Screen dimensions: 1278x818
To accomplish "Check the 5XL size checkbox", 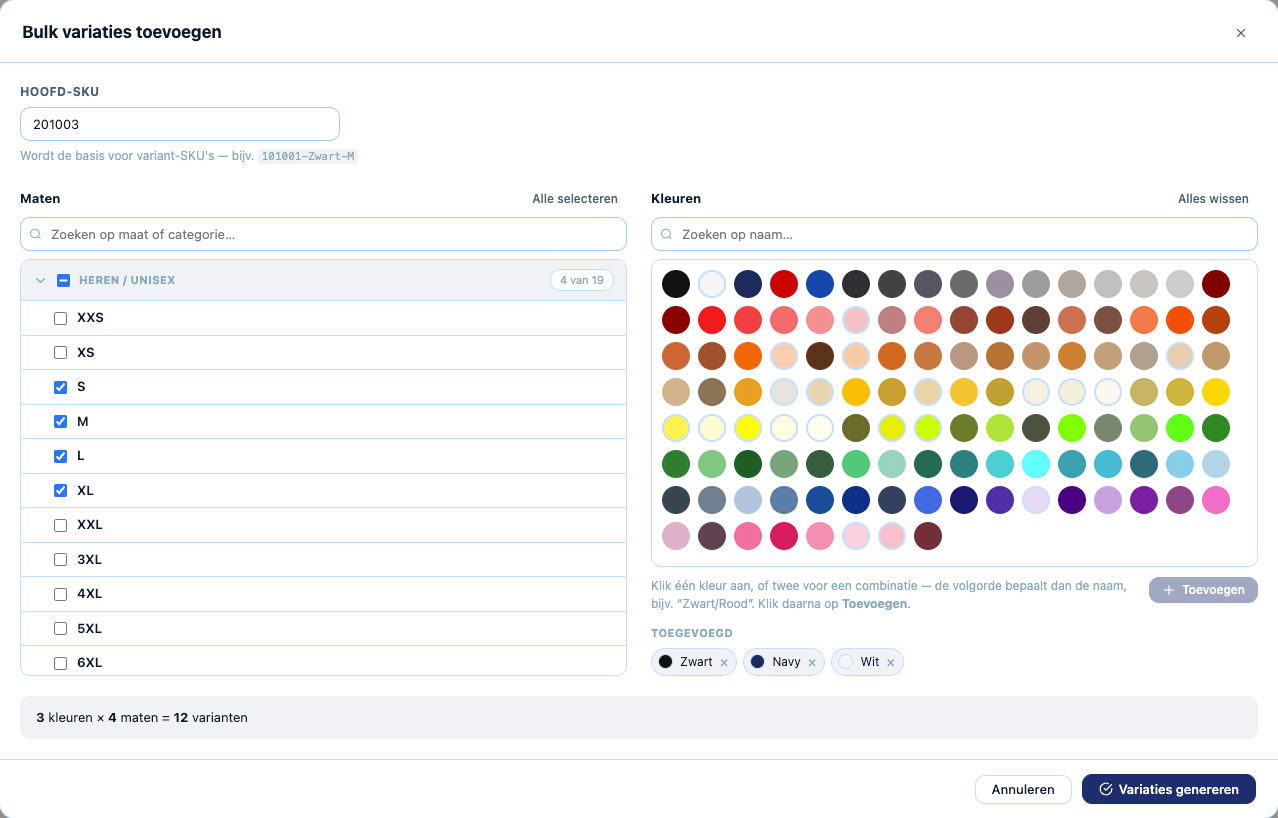I will point(60,629).
